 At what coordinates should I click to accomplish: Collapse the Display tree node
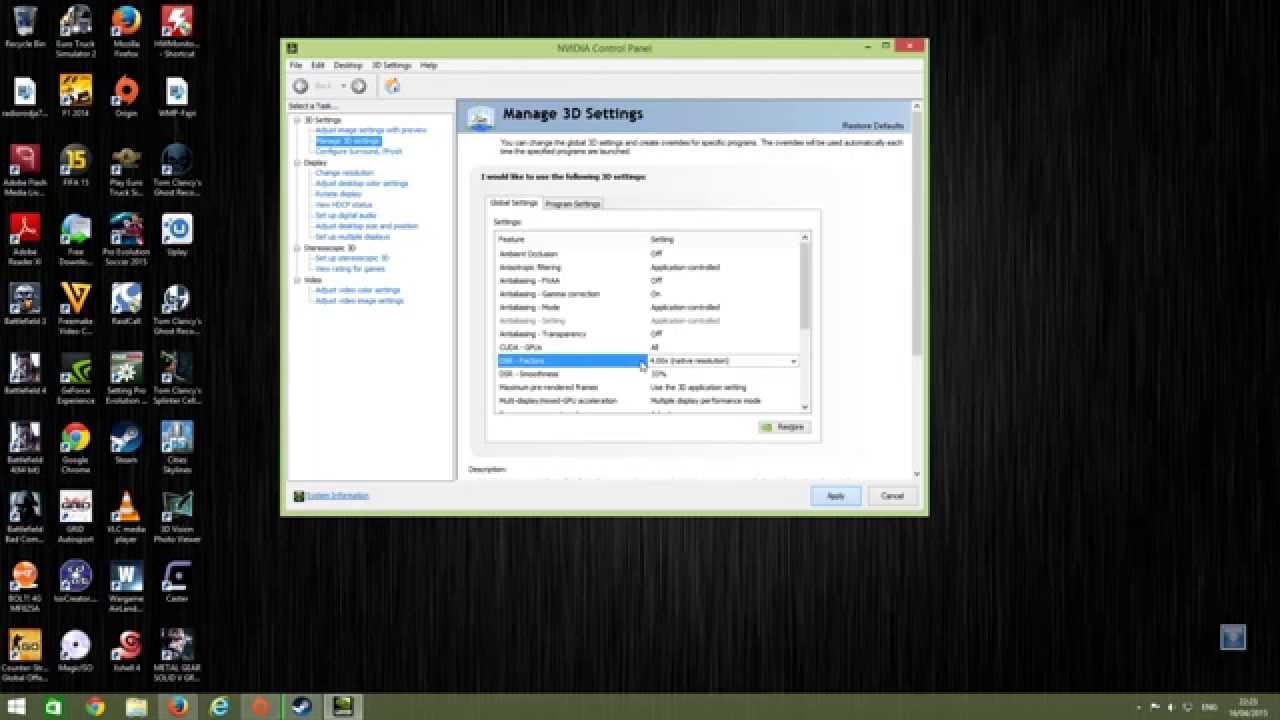pyautogui.click(x=296, y=162)
